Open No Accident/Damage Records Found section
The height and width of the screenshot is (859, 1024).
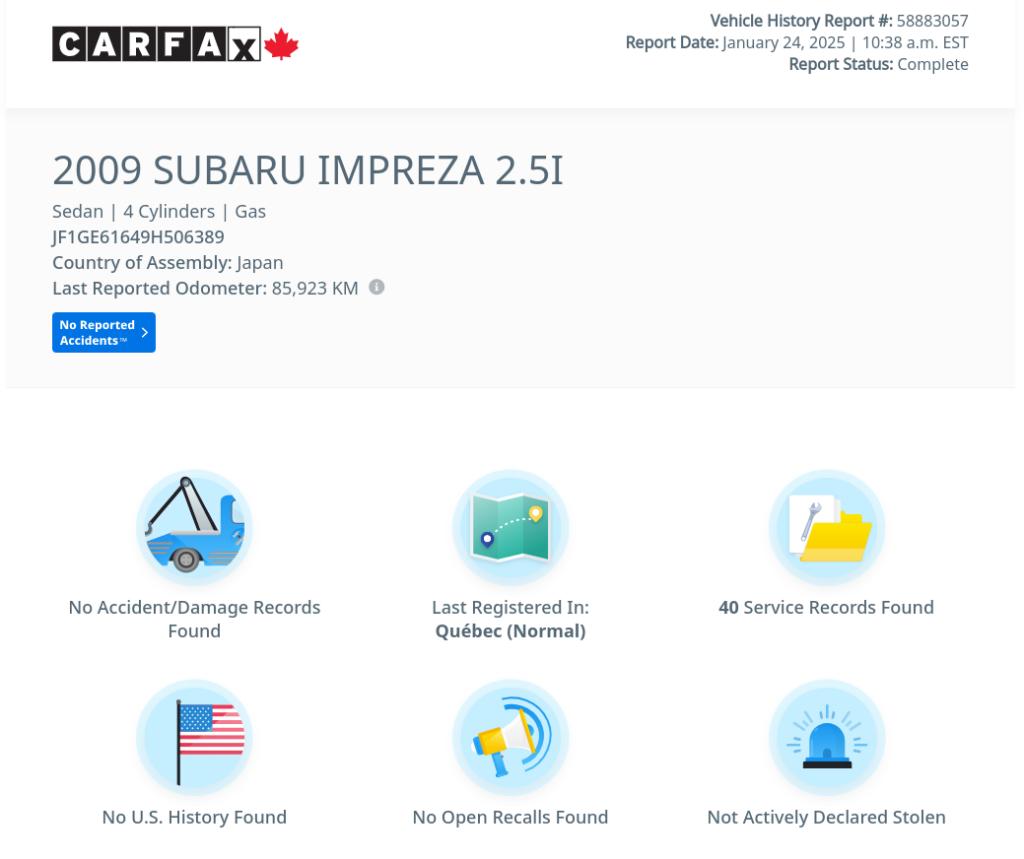pyautogui.click(x=195, y=619)
